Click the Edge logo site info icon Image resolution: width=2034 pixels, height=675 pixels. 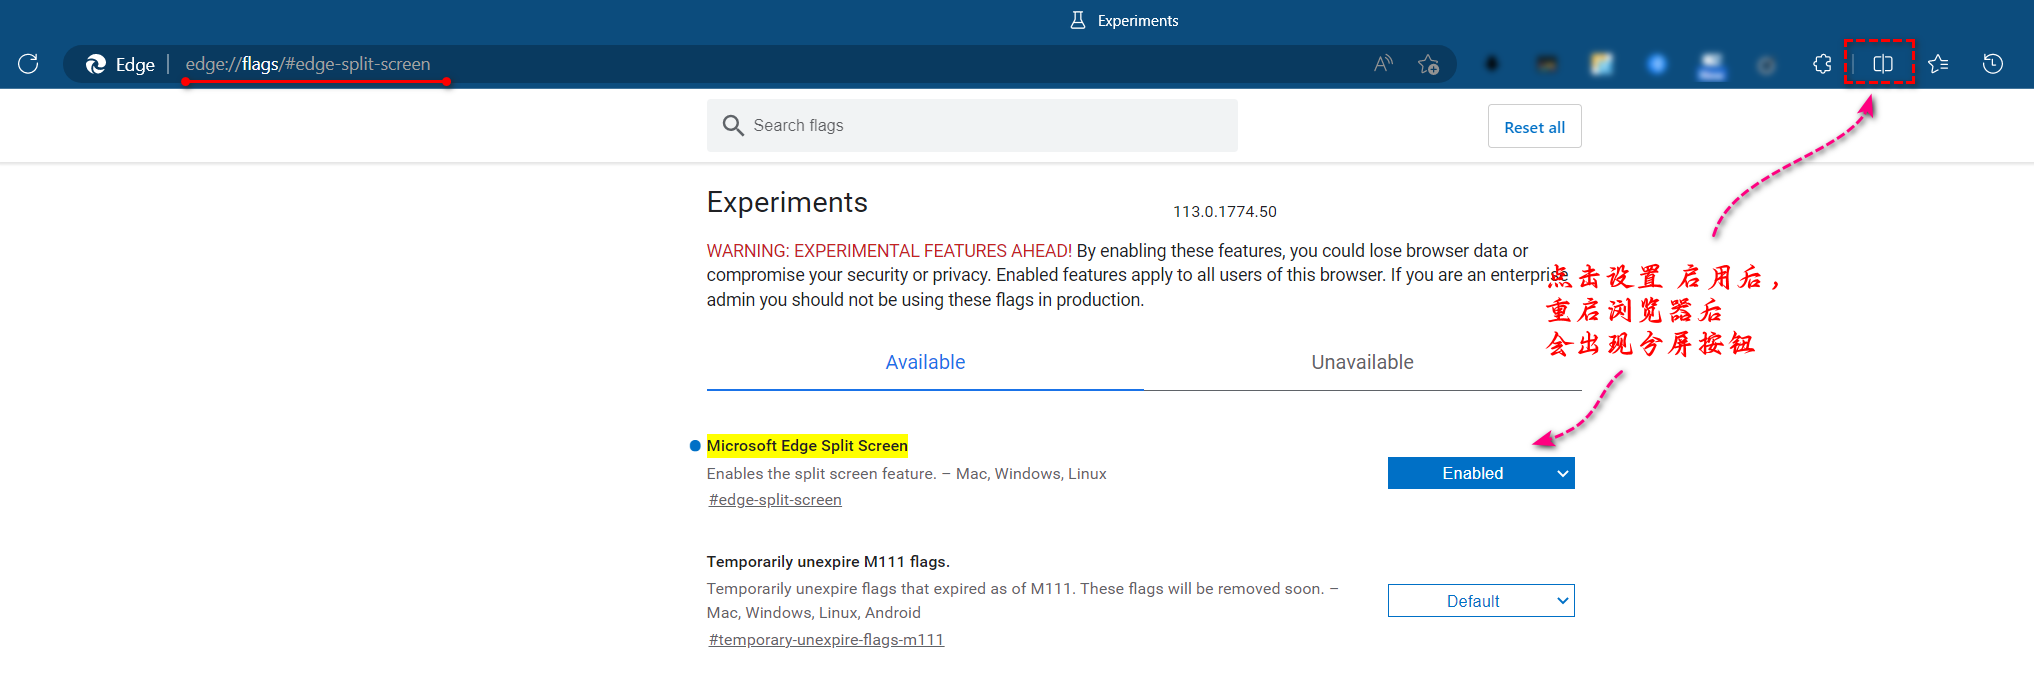coord(96,64)
